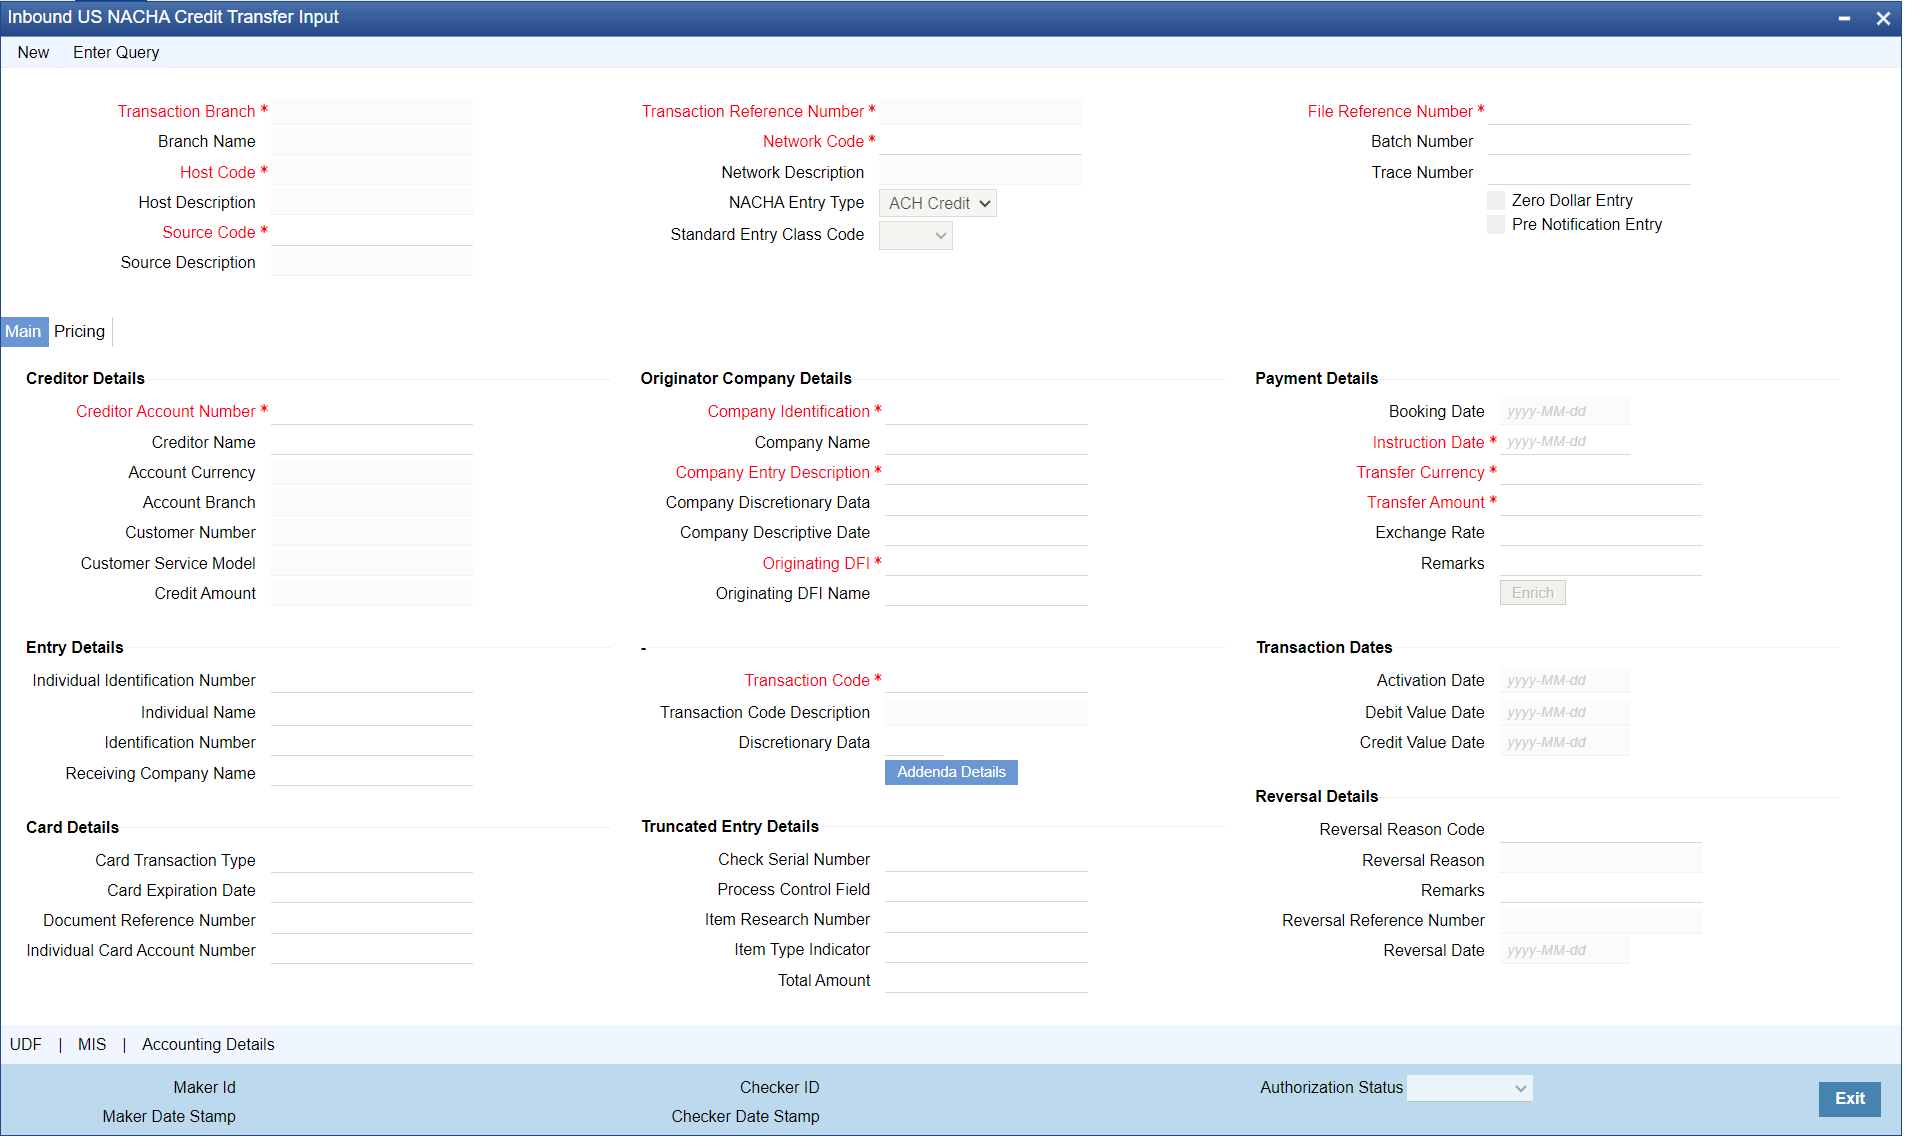Click the Exchange Rate field
Screen dimensions: 1906x1140
point(1601,533)
